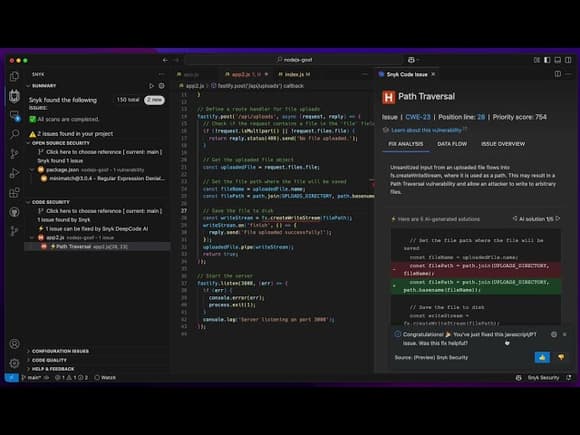Open the Run and Debug view icon
Viewport: 580px width, 435px height.
14,173
